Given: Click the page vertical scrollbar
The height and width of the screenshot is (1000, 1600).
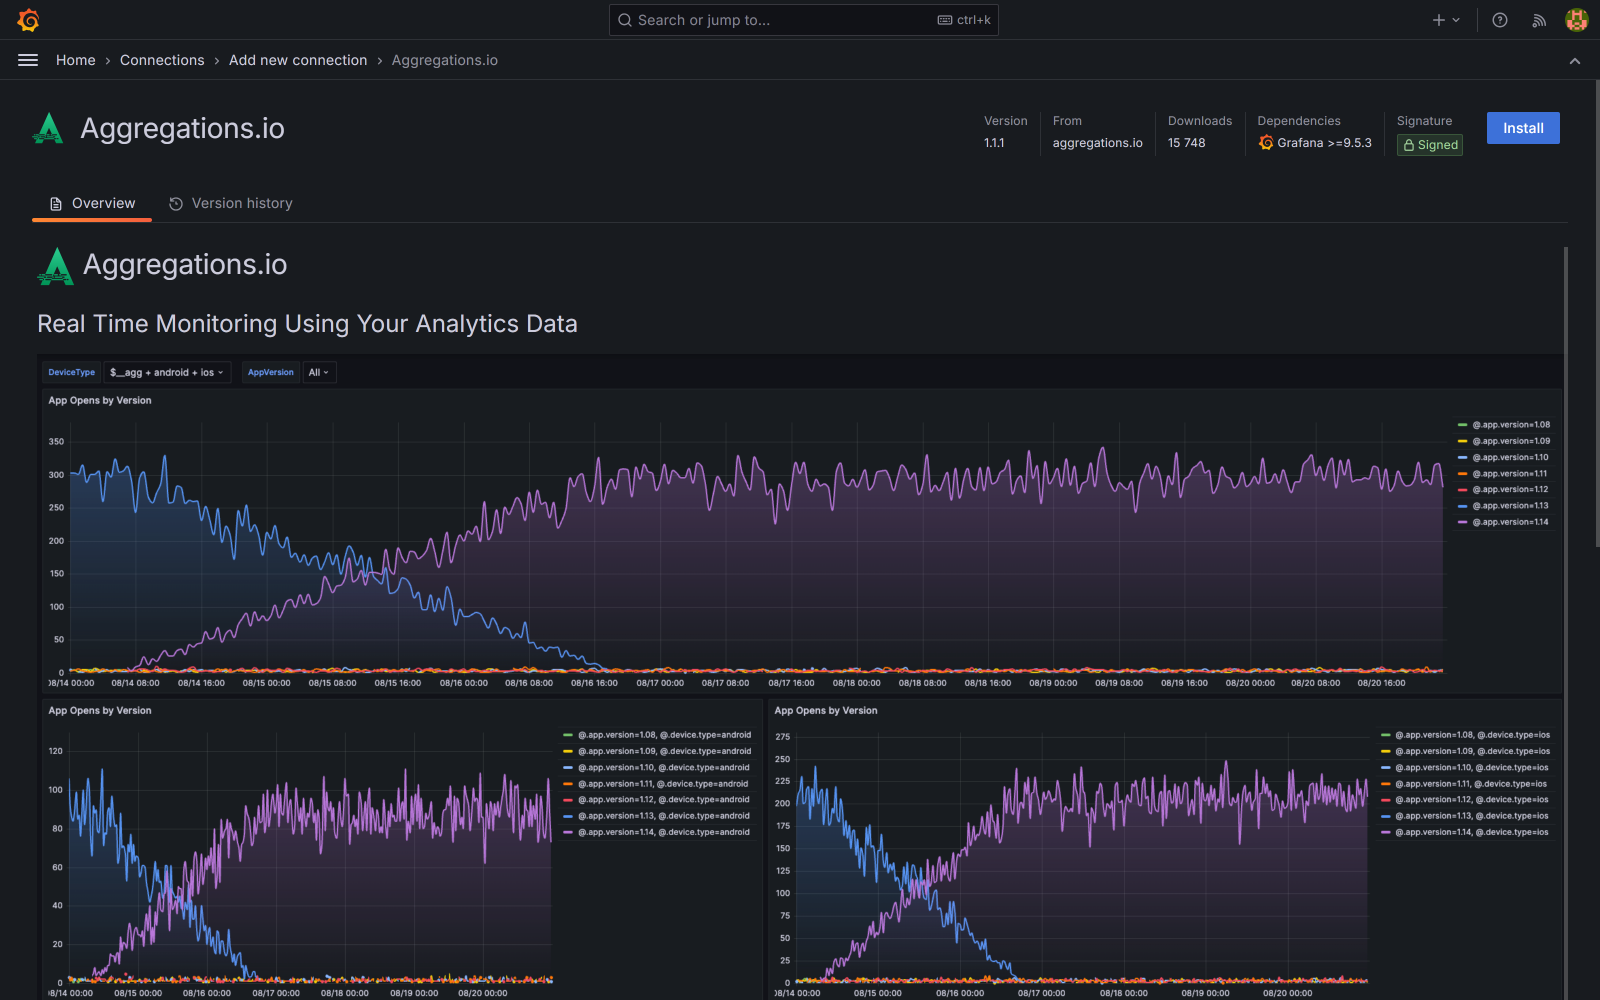Looking at the screenshot, I should click(x=1596, y=313).
